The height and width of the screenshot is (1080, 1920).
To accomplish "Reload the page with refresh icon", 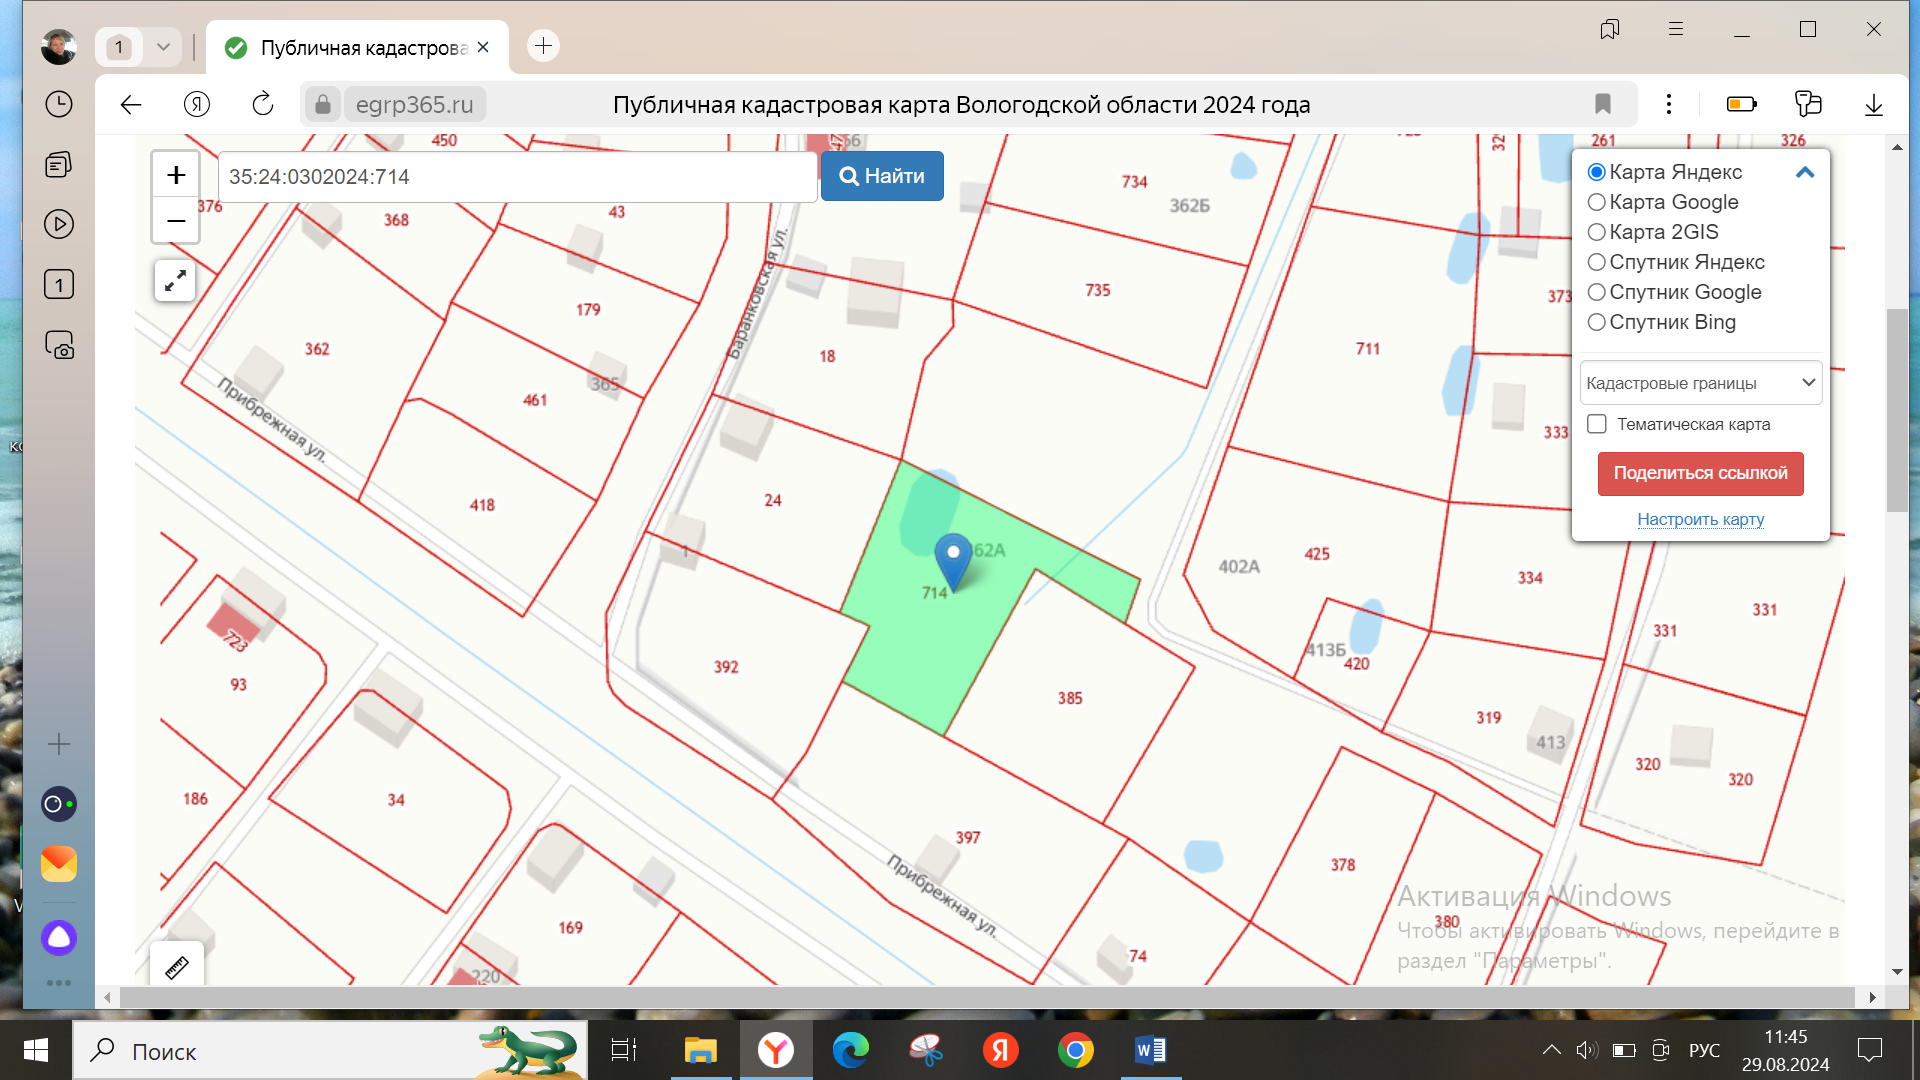I will click(263, 104).
